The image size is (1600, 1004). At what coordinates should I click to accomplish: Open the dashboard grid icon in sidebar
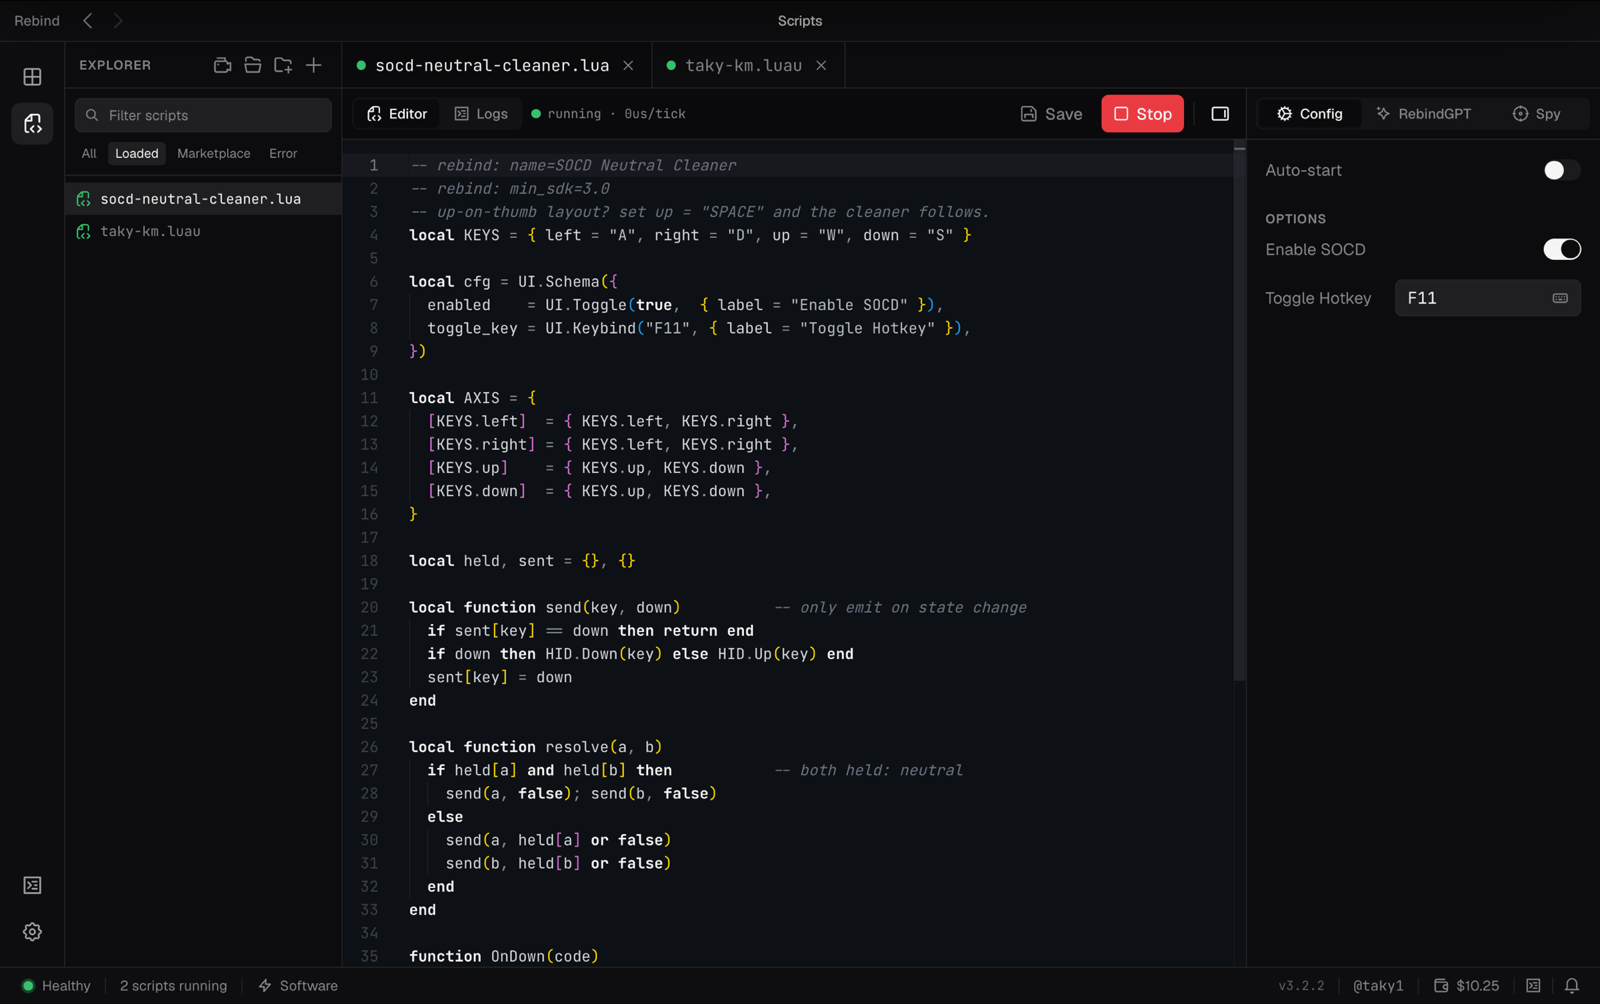click(x=32, y=77)
